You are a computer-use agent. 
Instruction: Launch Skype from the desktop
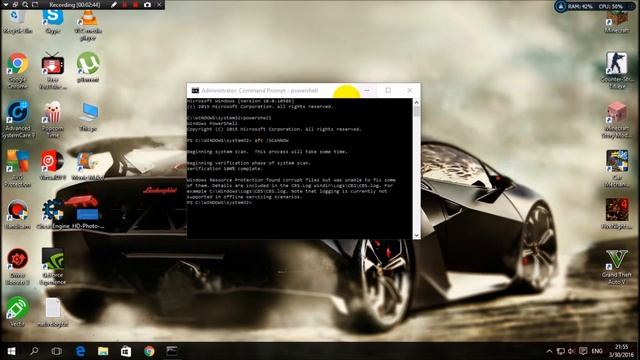click(x=53, y=21)
